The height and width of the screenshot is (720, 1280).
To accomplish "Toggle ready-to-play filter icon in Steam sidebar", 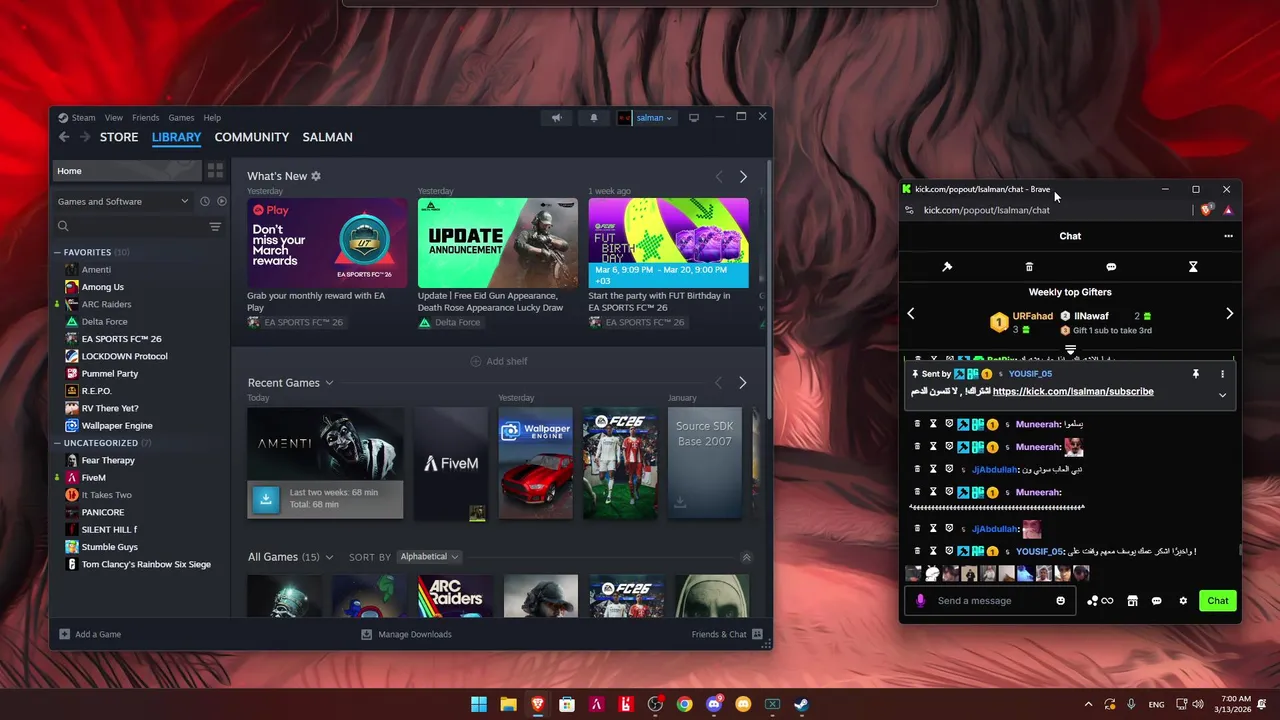I will coord(221,201).
